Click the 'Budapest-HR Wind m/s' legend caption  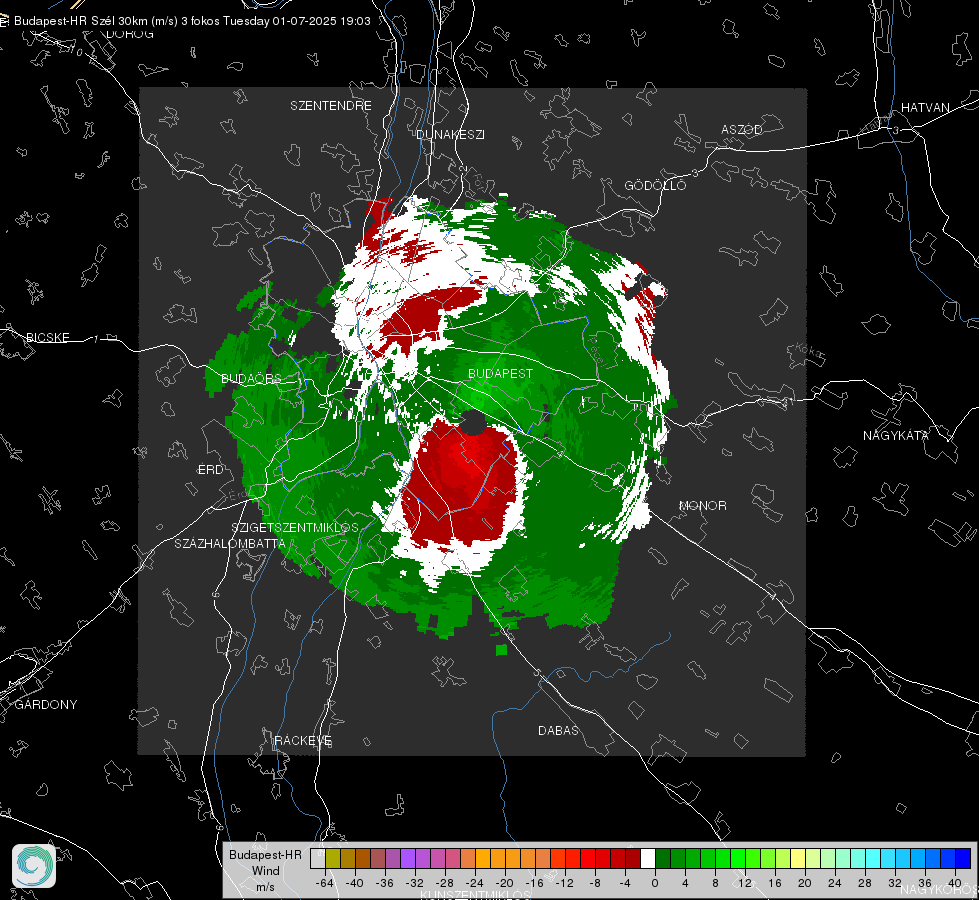coord(265,870)
